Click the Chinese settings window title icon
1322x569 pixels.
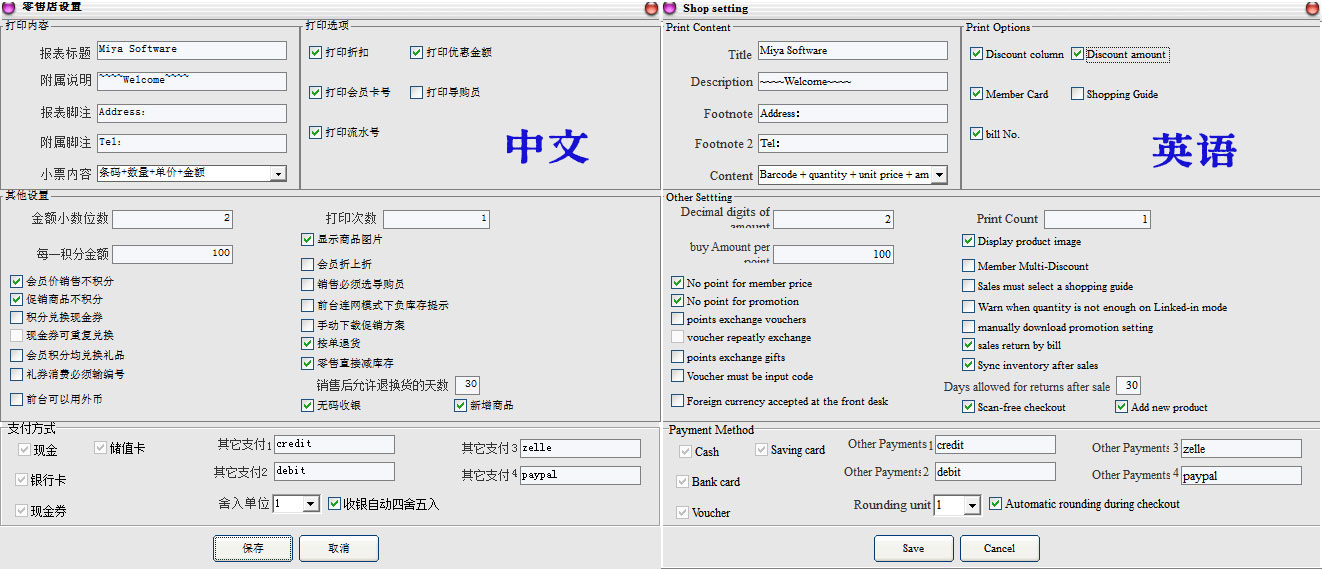coord(8,7)
